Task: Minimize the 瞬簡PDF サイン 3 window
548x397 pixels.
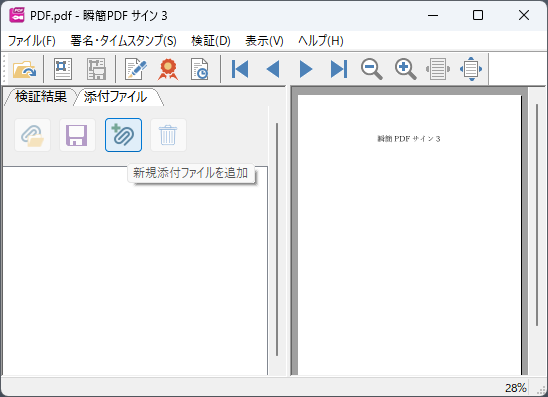Action: (x=433, y=15)
